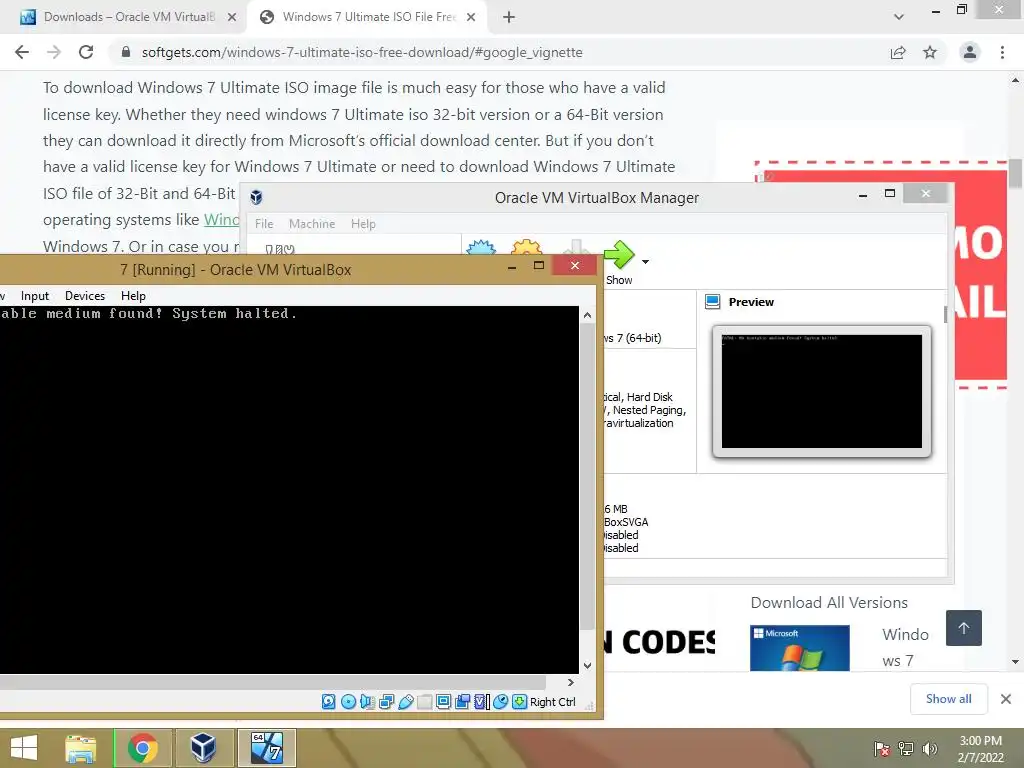Click the VM Preview thumbnail in Manager

[x=822, y=391]
